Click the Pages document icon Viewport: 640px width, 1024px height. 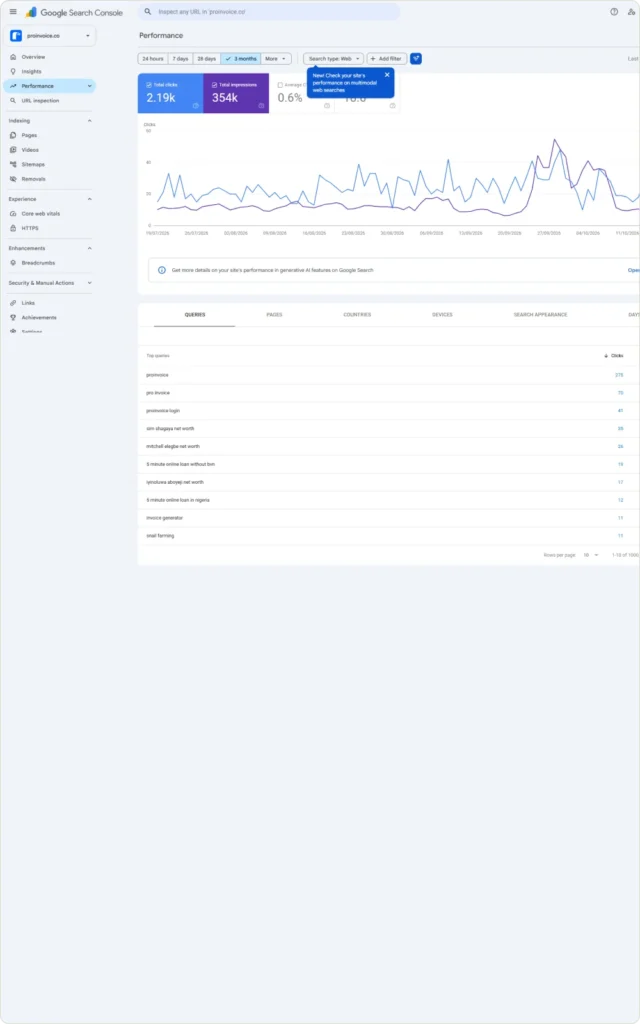pos(13,135)
